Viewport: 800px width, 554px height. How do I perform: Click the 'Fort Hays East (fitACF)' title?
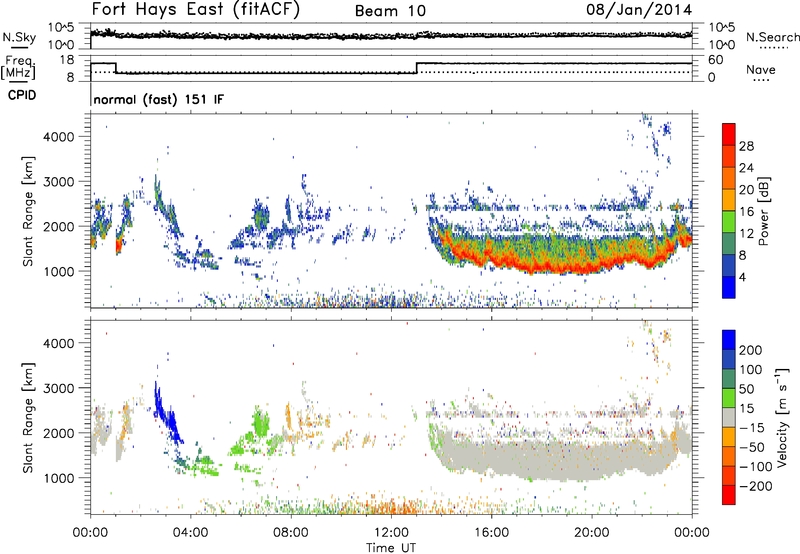(x=196, y=9)
